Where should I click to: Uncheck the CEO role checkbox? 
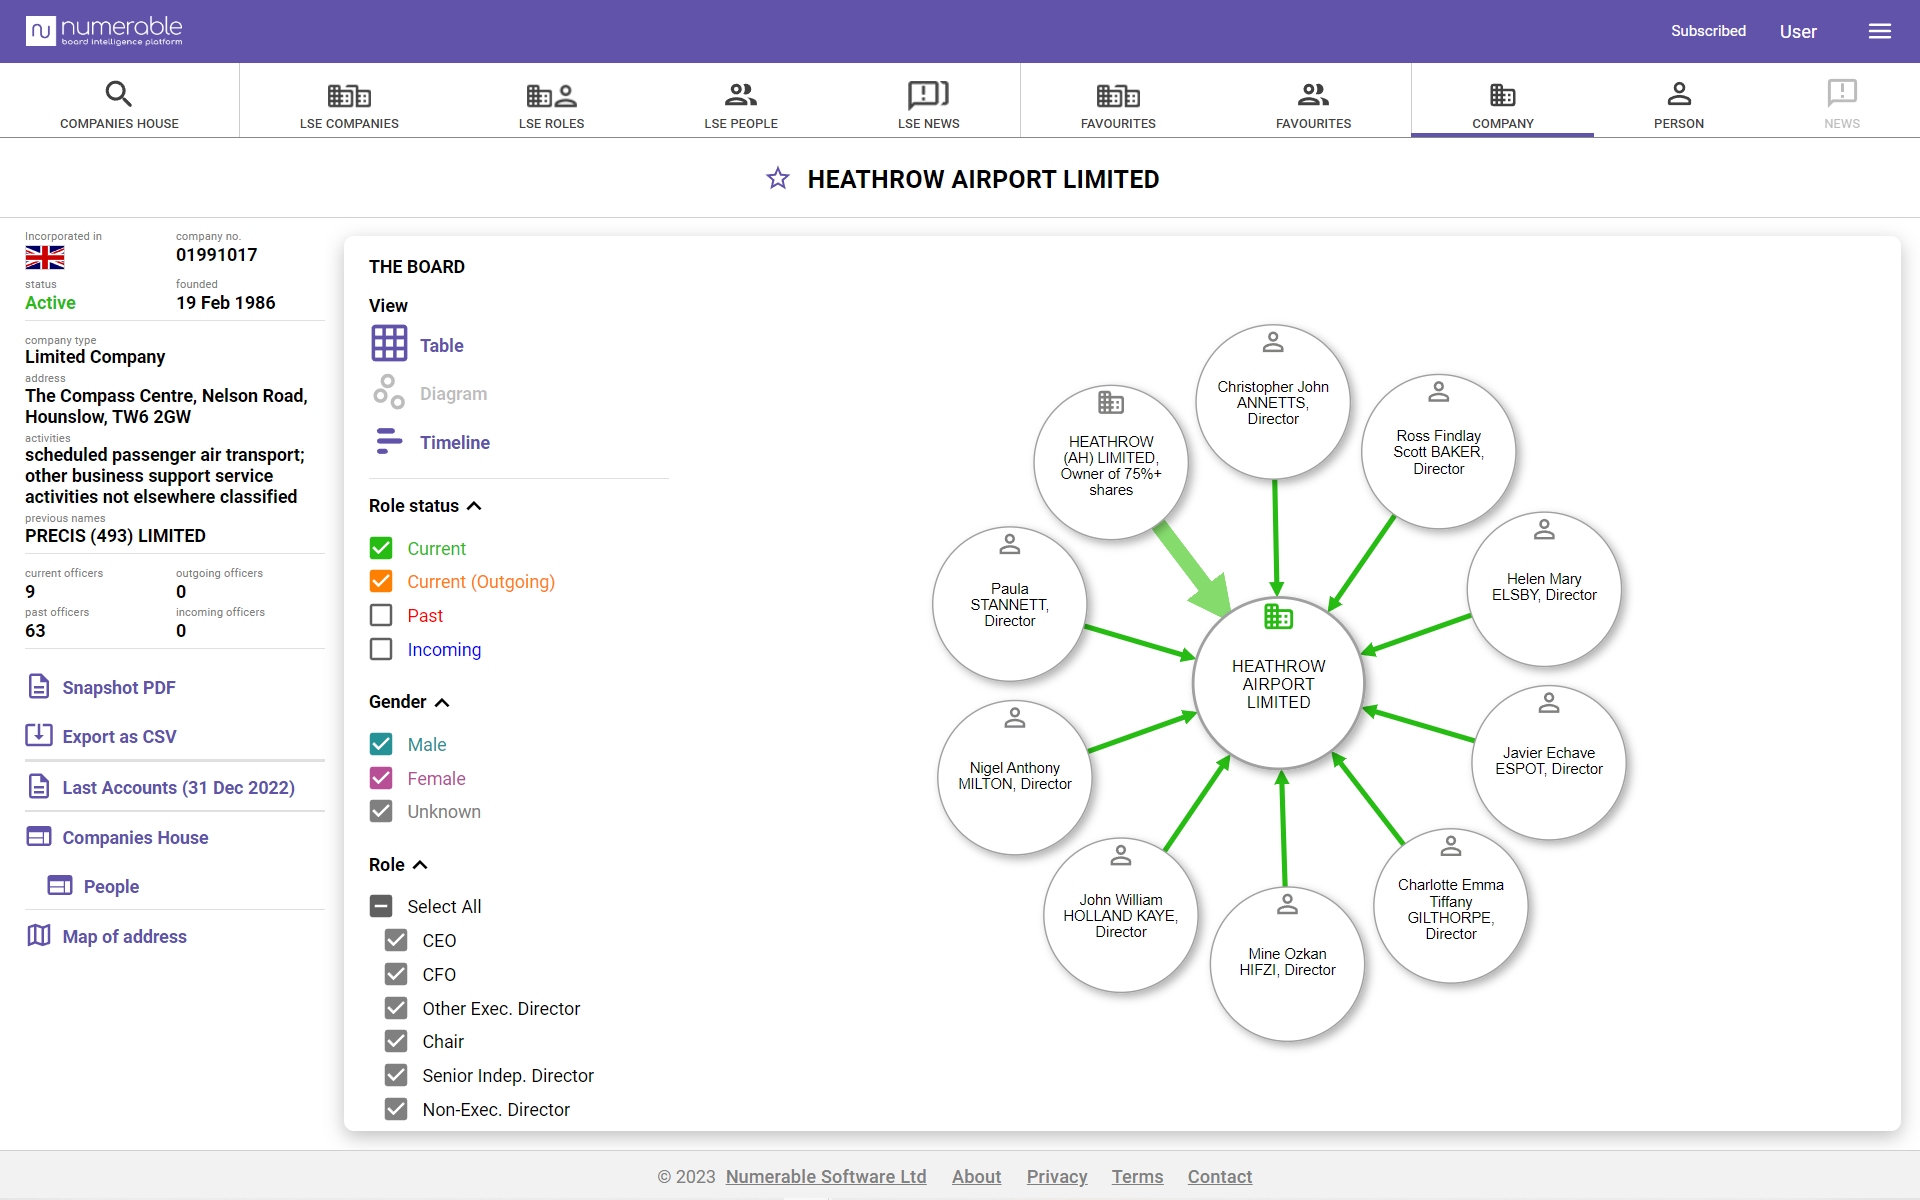point(396,940)
